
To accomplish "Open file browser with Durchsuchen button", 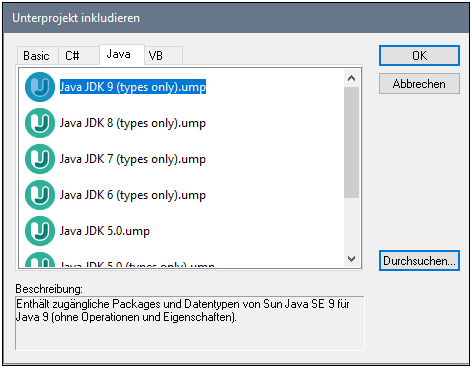I will (x=419, y=261).
